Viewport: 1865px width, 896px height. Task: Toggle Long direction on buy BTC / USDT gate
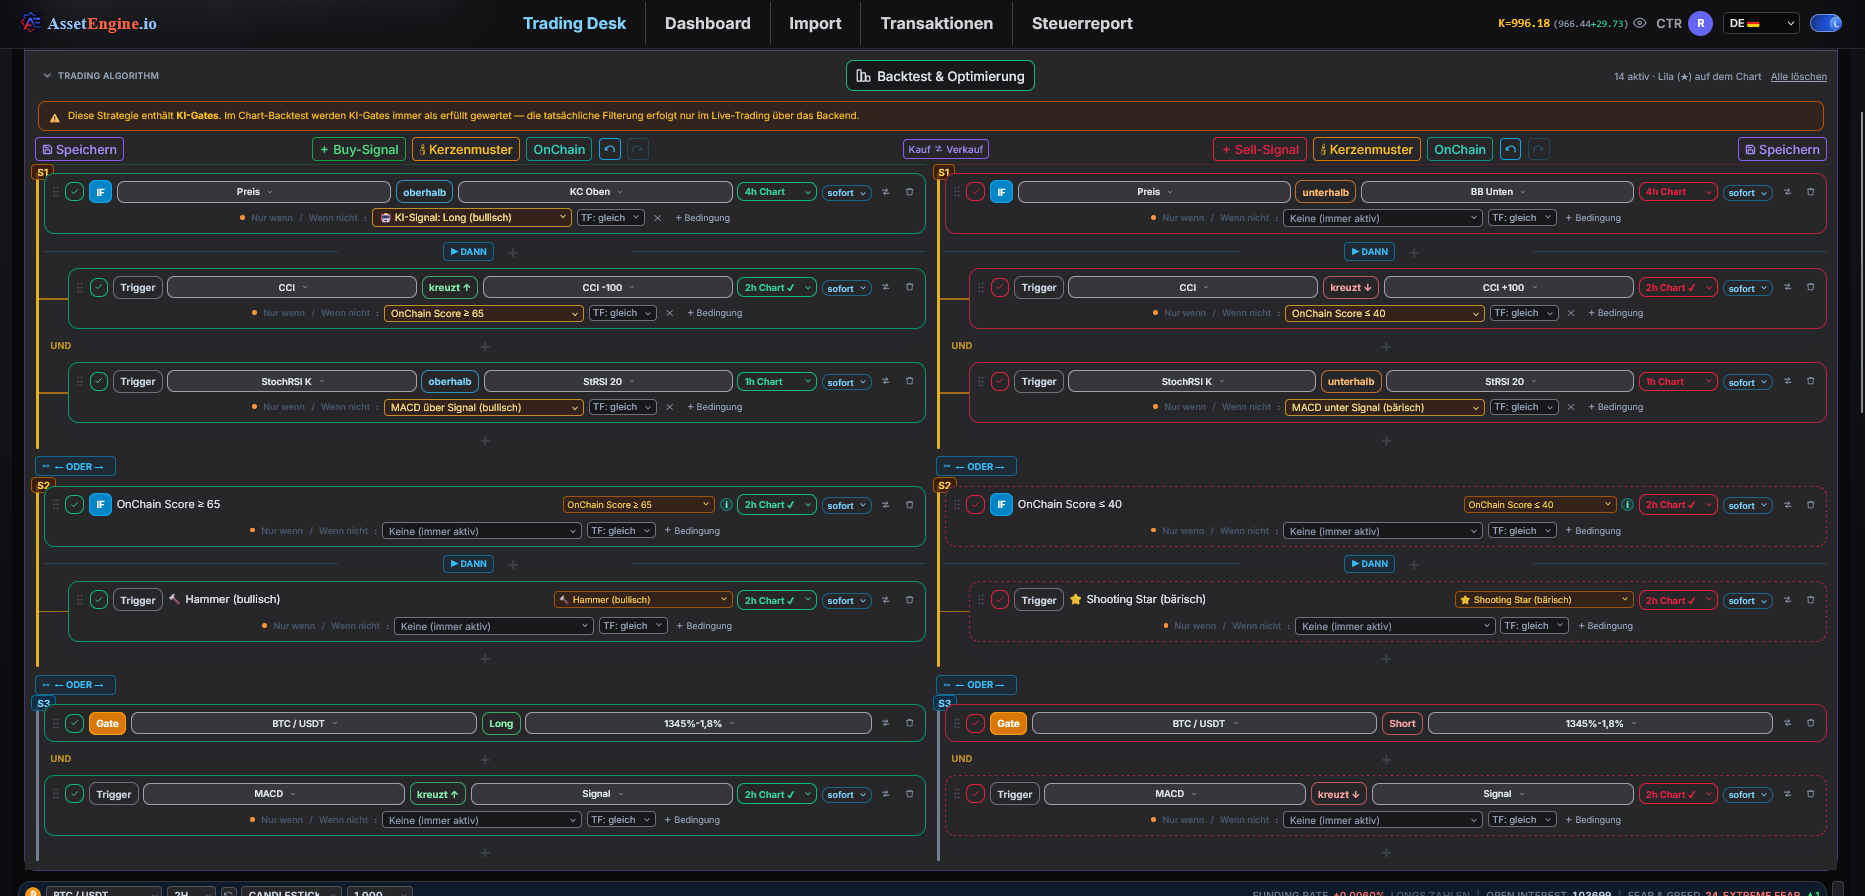[501, 723]
